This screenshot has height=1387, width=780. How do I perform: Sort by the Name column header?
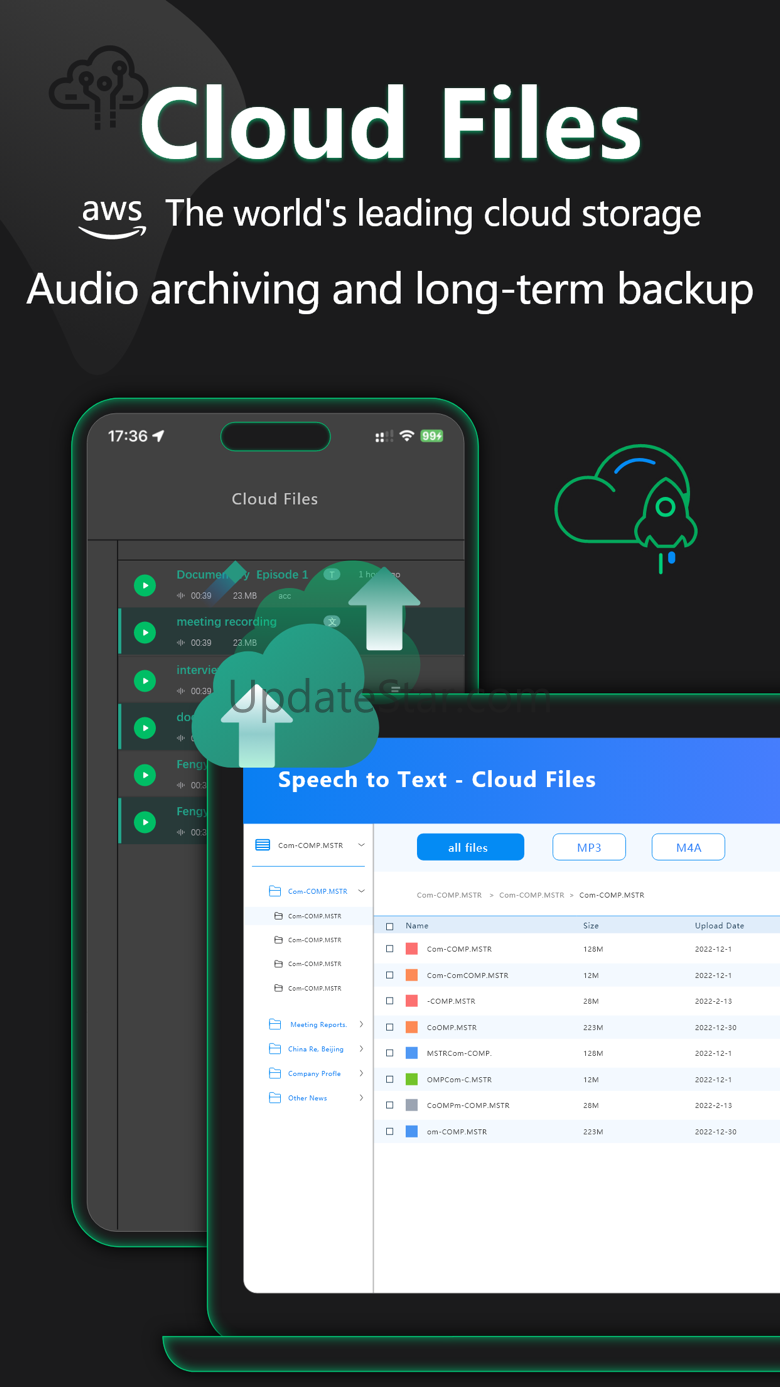417,926
